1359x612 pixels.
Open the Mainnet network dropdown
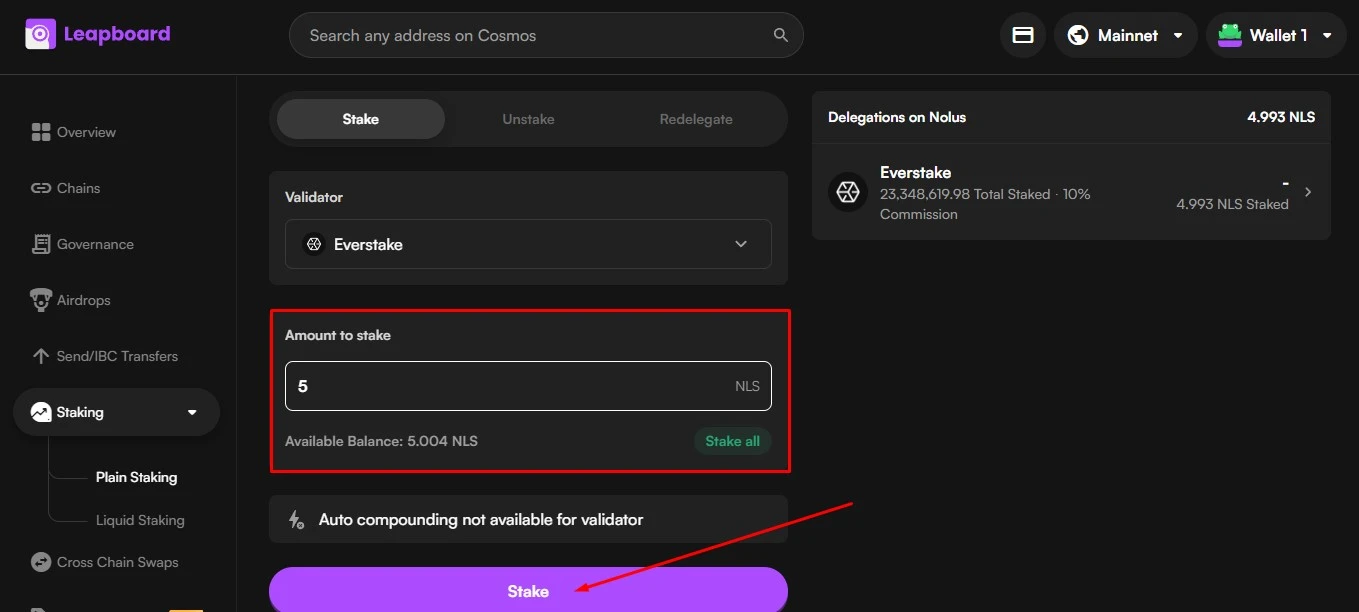pyautogui.click(x=1125, y=35)
